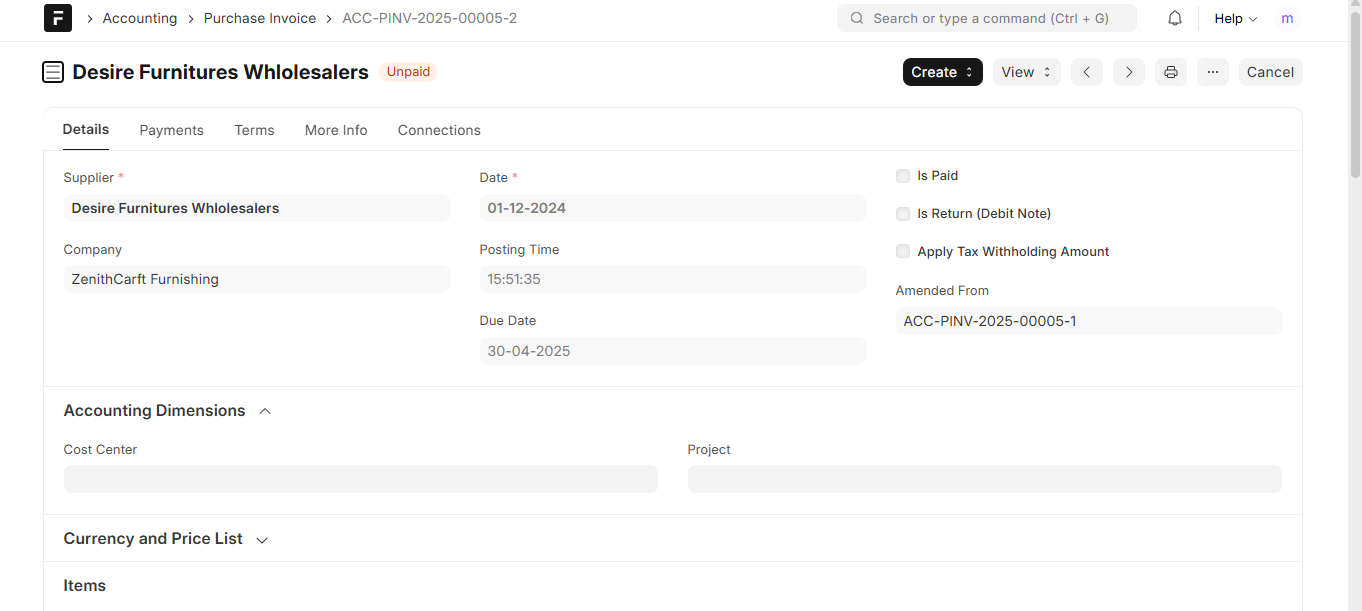
Task: Focus the search or type a command box
Action: pos(987,18)
